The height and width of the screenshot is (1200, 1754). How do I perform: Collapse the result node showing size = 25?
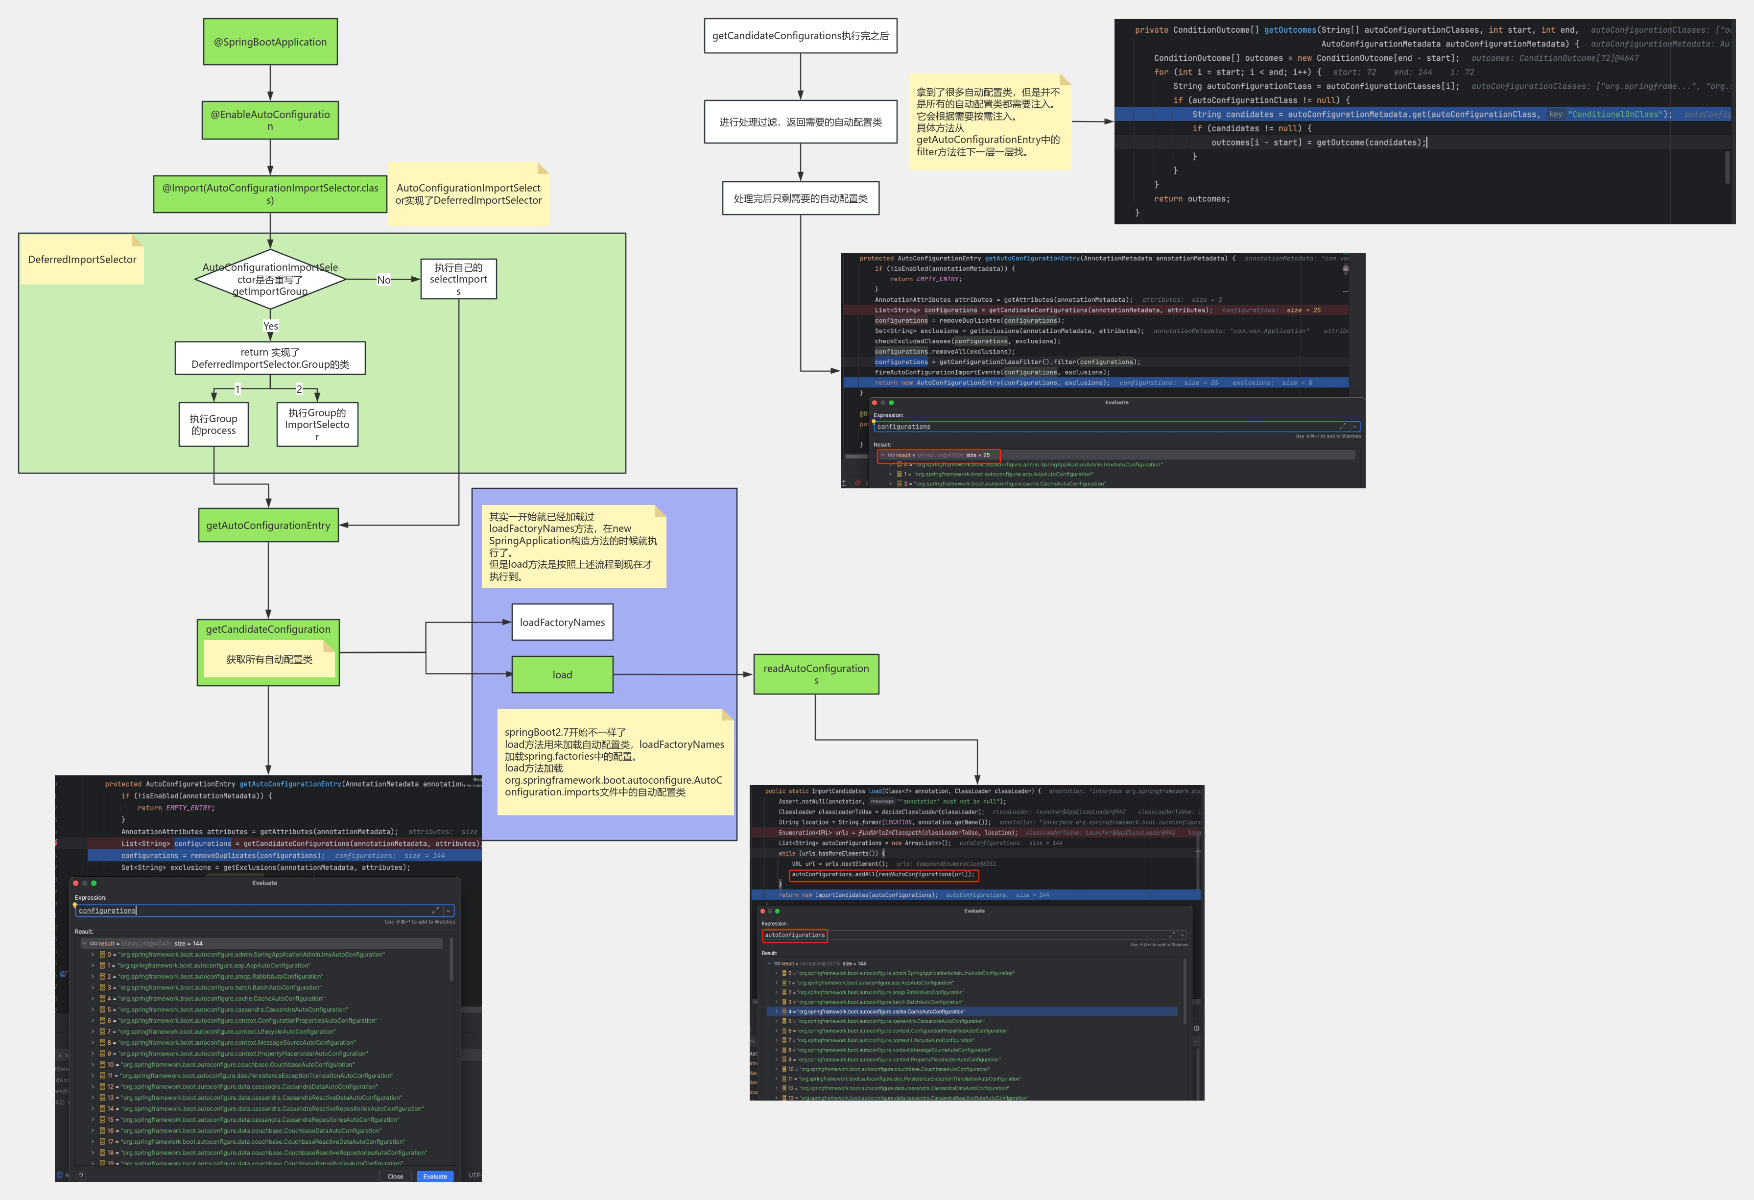[x=882, y=455]
